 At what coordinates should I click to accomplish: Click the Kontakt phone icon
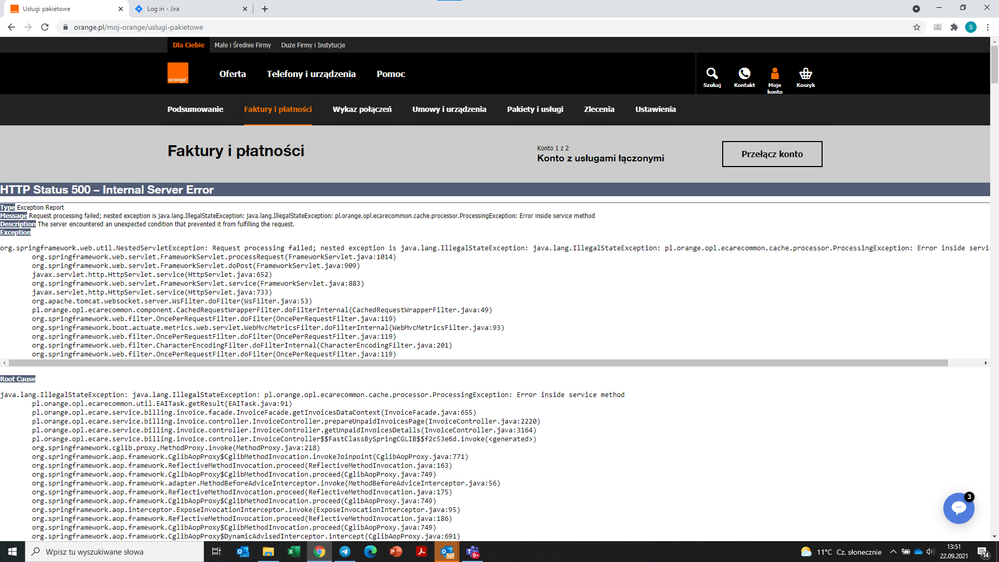tap(744, 76)
